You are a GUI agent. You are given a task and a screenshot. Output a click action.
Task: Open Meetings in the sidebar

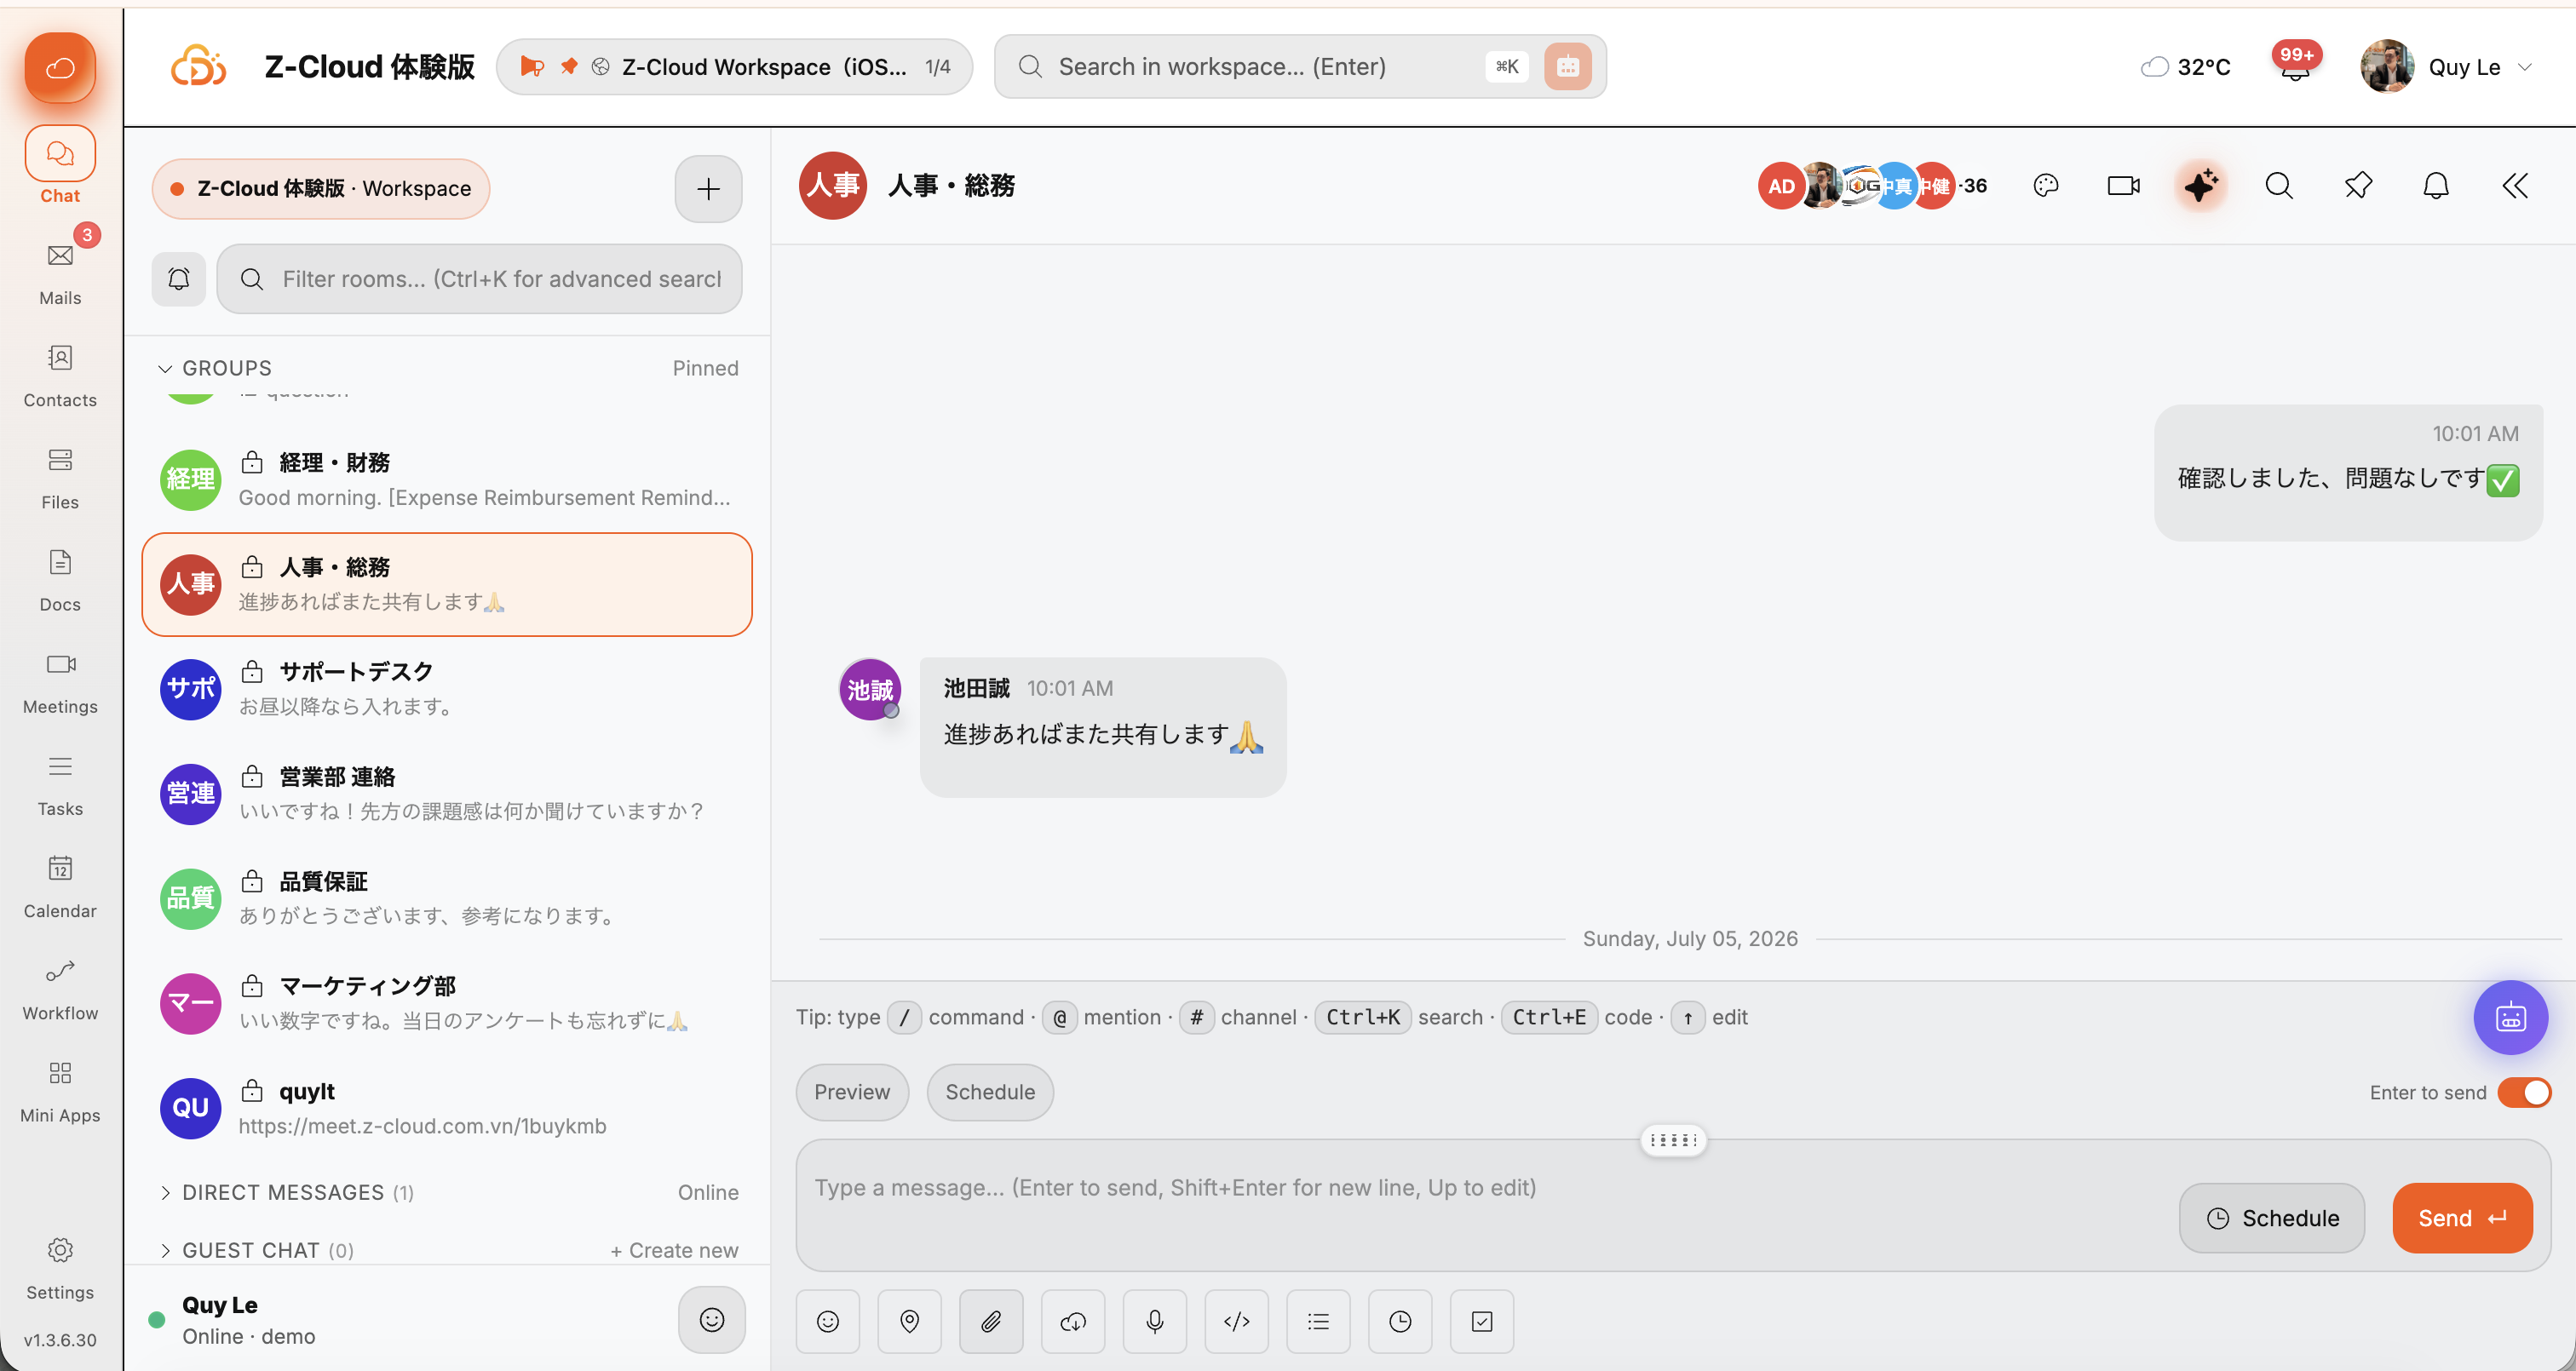(x=60, y=680)
